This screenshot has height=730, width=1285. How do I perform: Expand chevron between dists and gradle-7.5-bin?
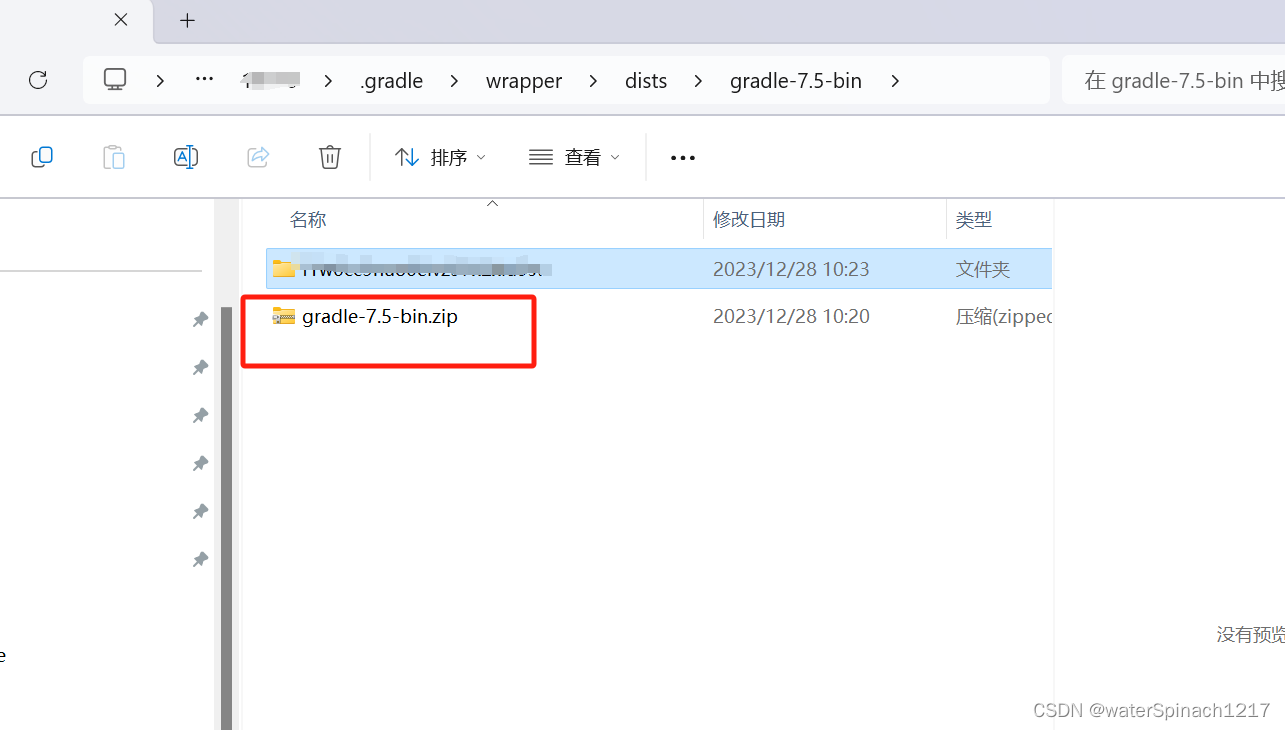coord(697,80)
